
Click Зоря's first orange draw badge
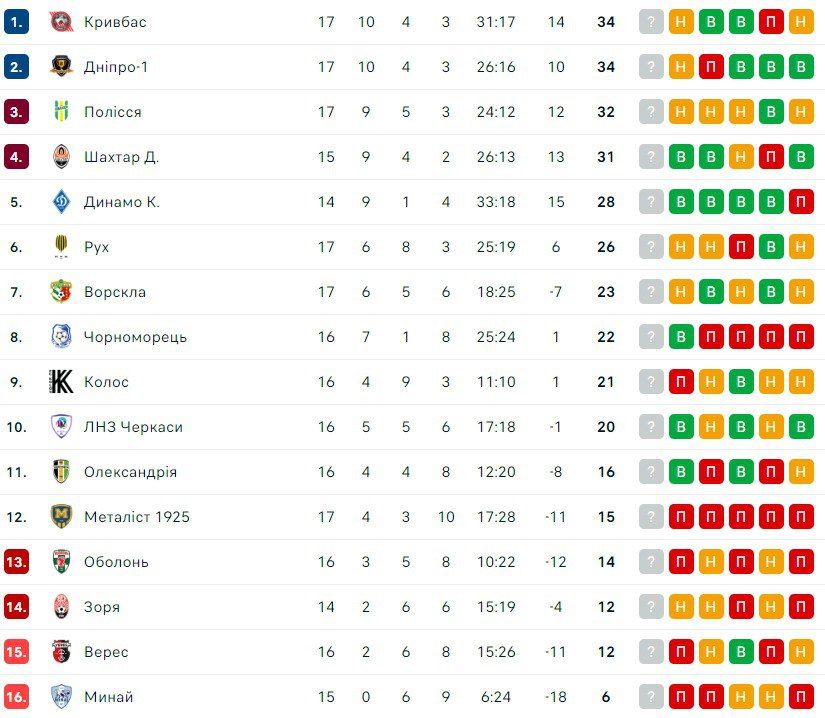pyautogui.click(x=681, y=607)
